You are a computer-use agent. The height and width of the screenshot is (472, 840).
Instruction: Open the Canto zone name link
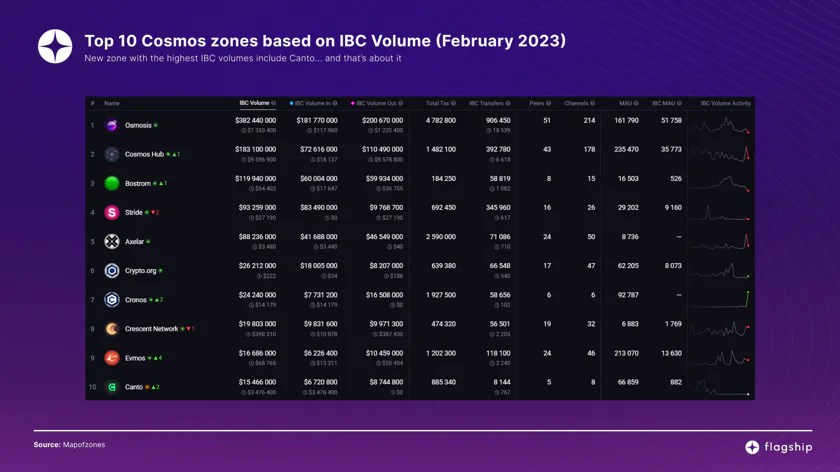(x=134, y=387)
